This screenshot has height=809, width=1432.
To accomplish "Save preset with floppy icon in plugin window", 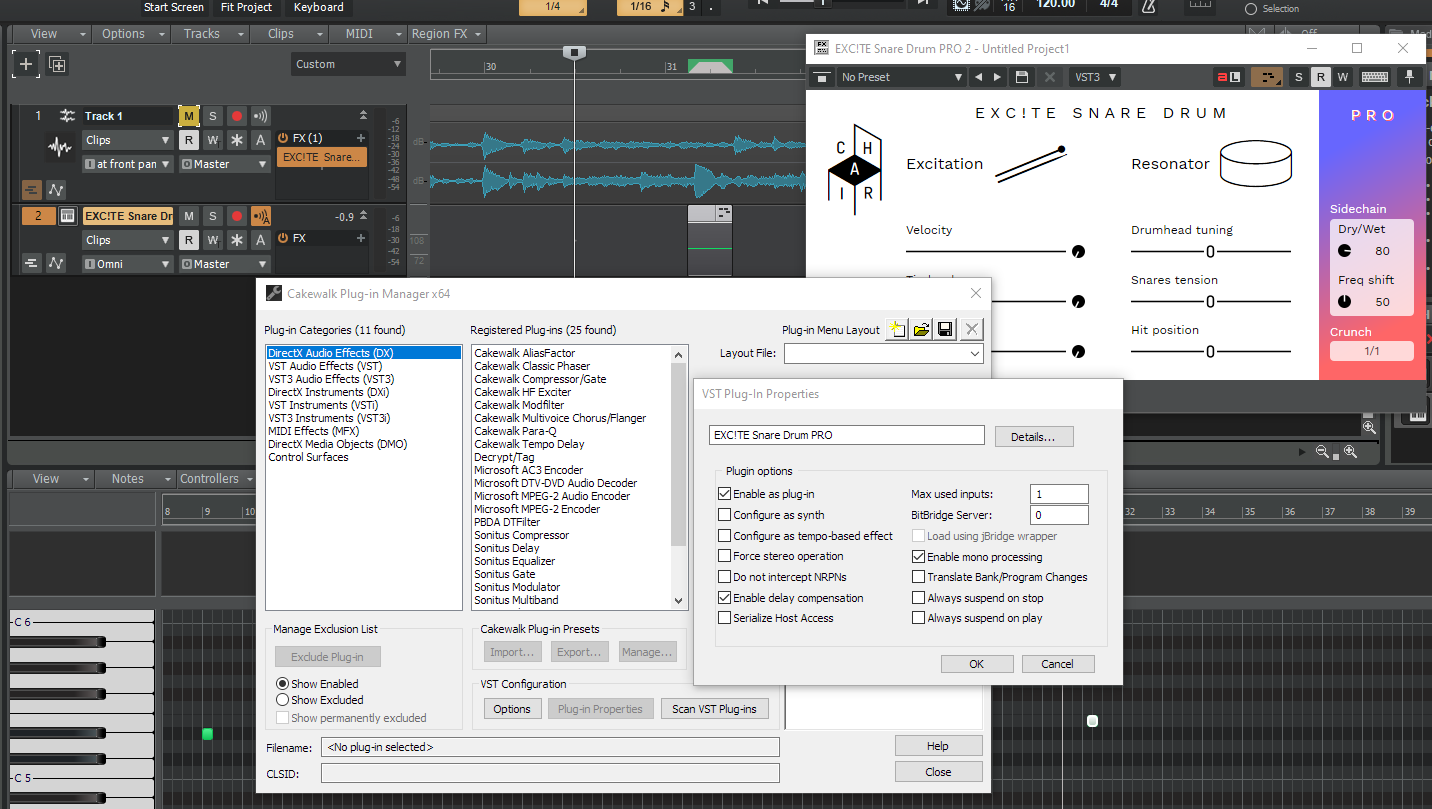I will pos(1021,77).
